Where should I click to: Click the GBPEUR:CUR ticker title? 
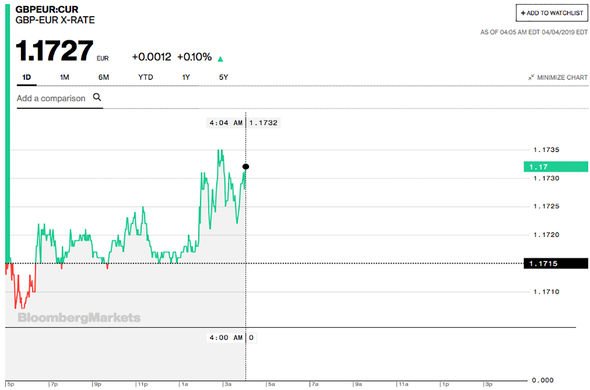pos(47,9)
